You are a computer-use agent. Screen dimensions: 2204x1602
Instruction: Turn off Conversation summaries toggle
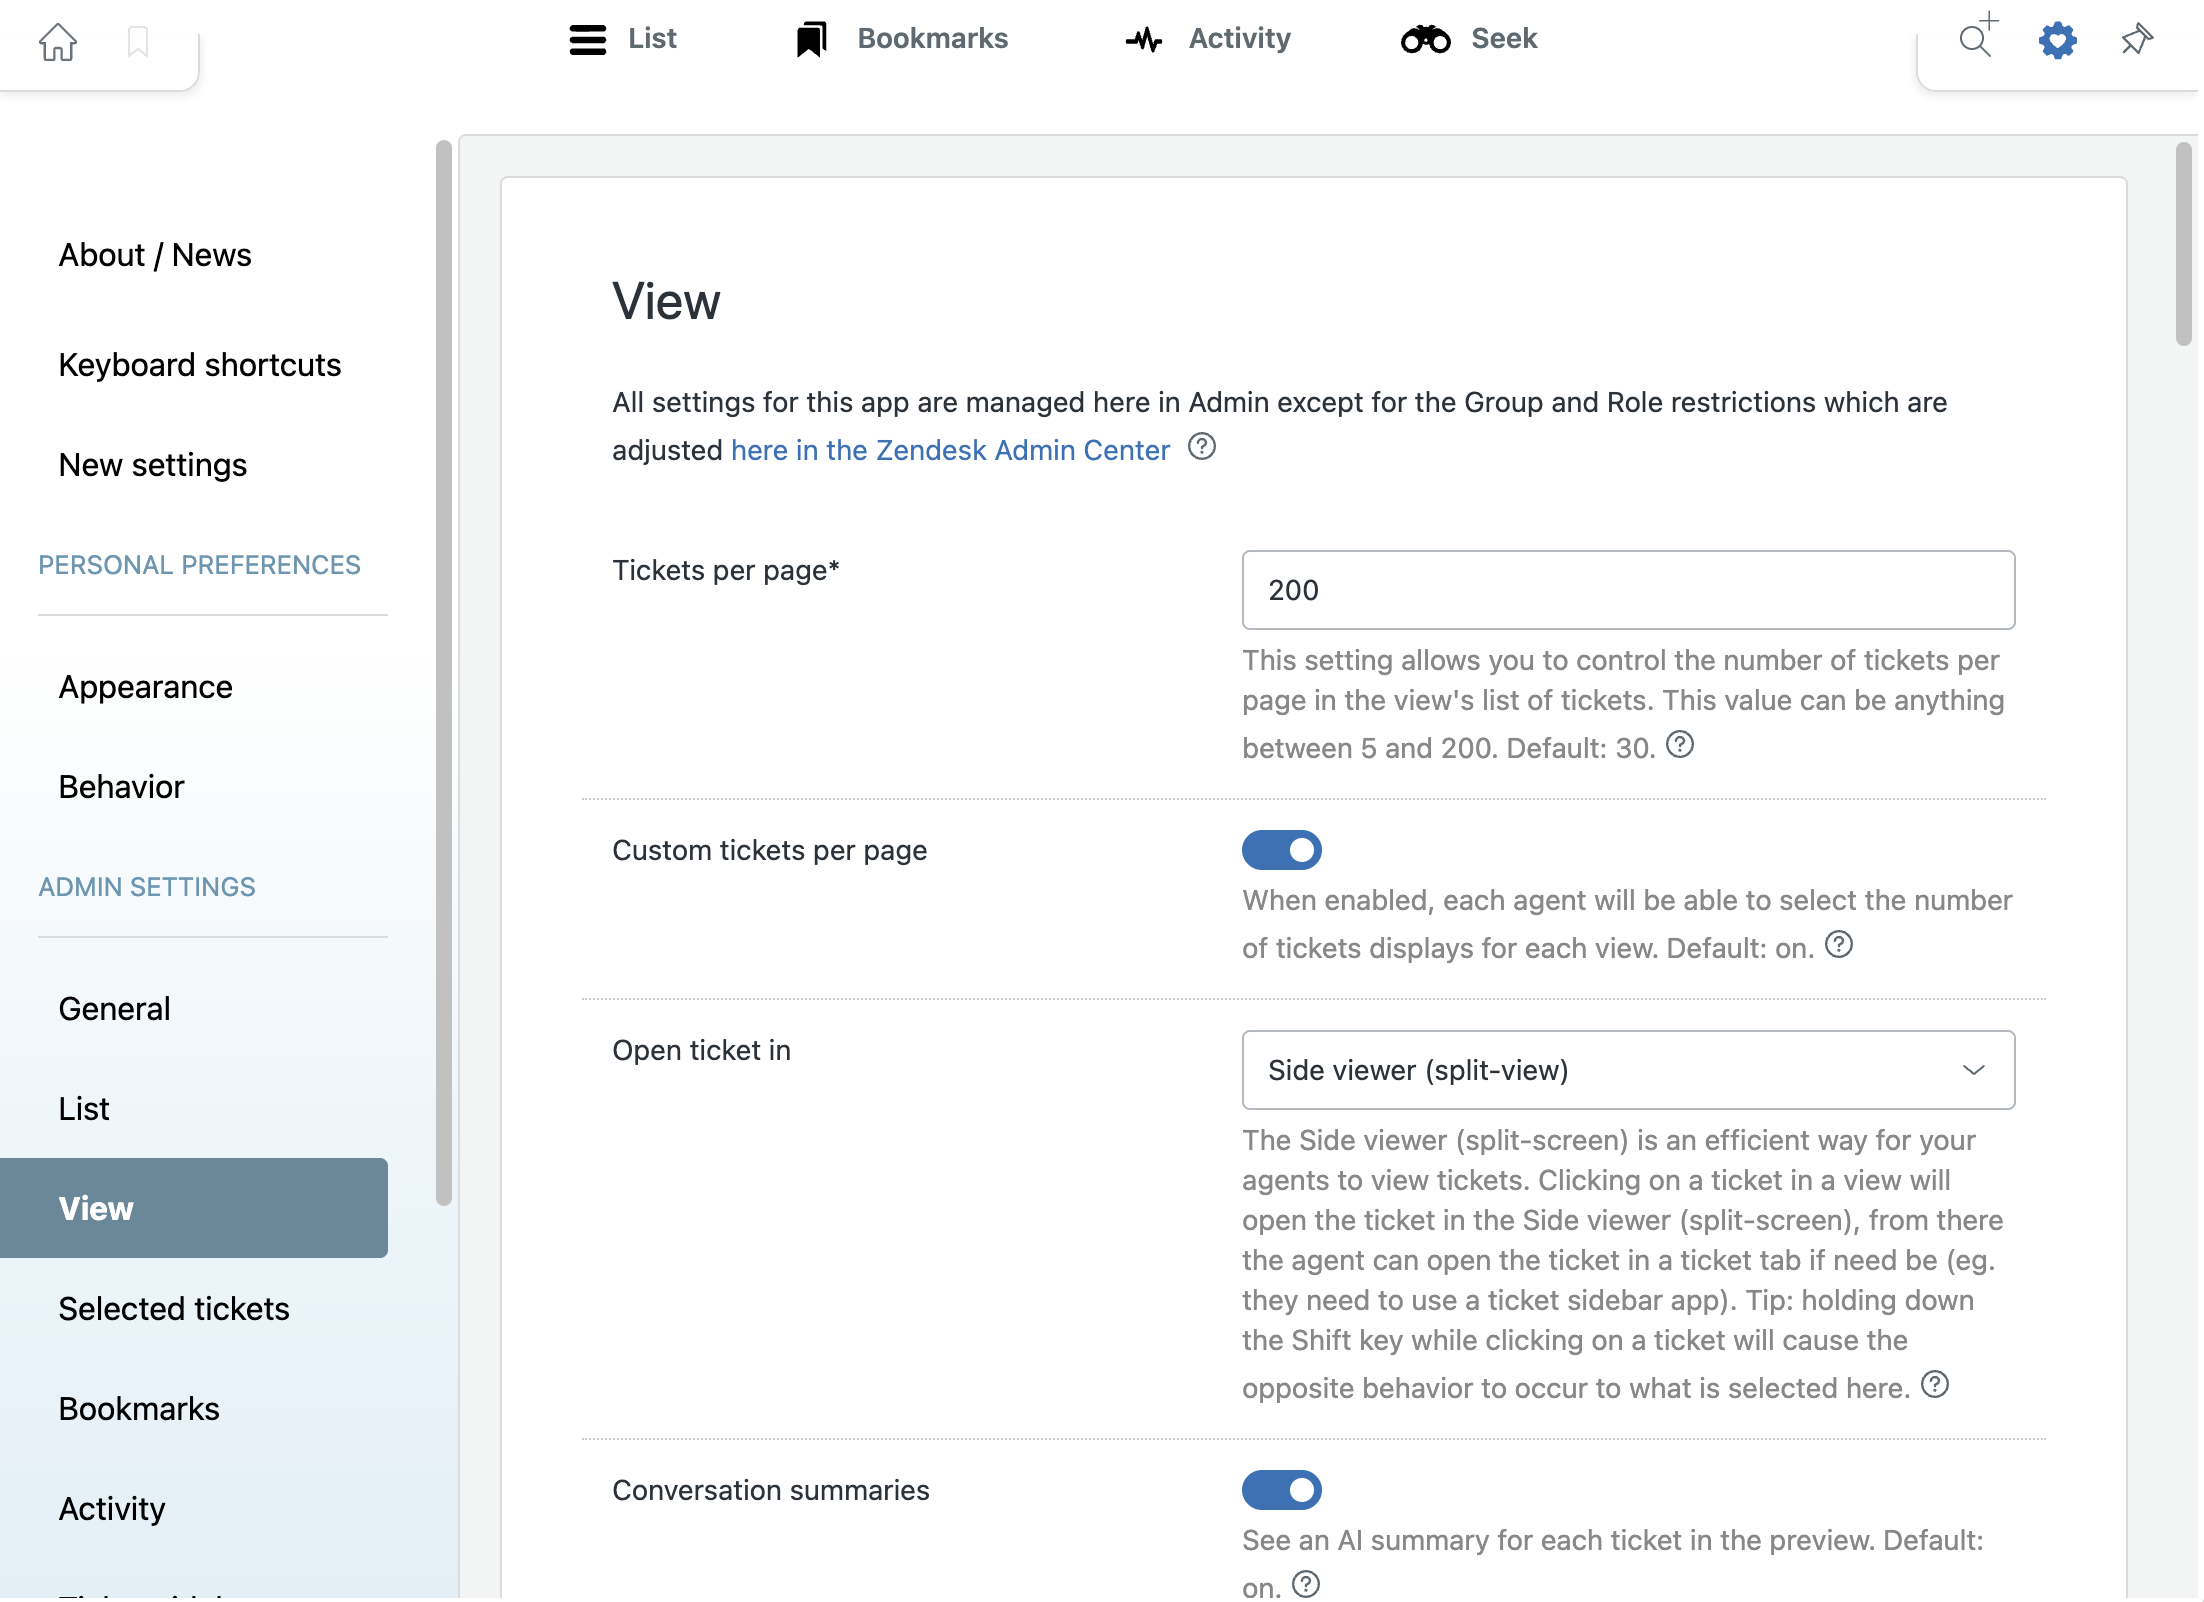click(1281, 1490)
